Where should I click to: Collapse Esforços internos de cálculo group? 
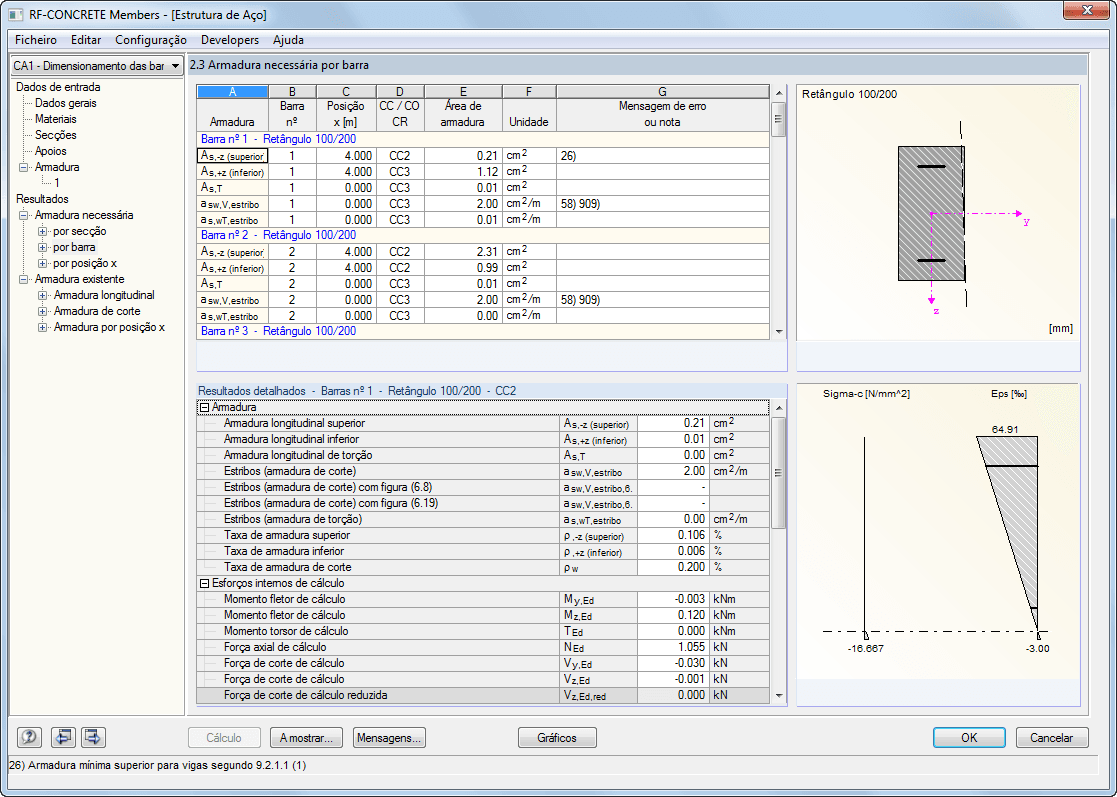(x=204, y=583)
